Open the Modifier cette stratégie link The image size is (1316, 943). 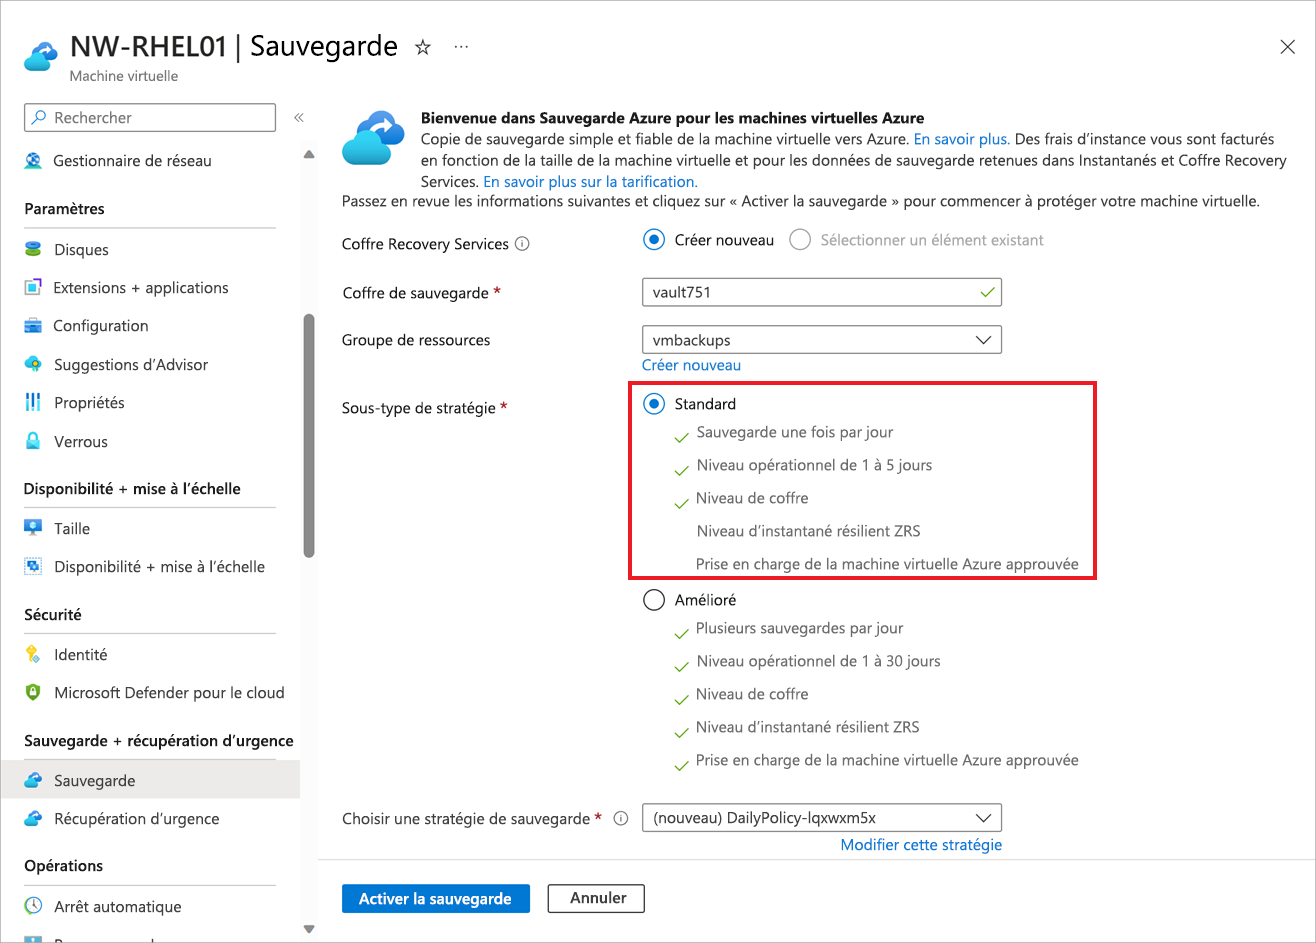(x=920, y=844)
